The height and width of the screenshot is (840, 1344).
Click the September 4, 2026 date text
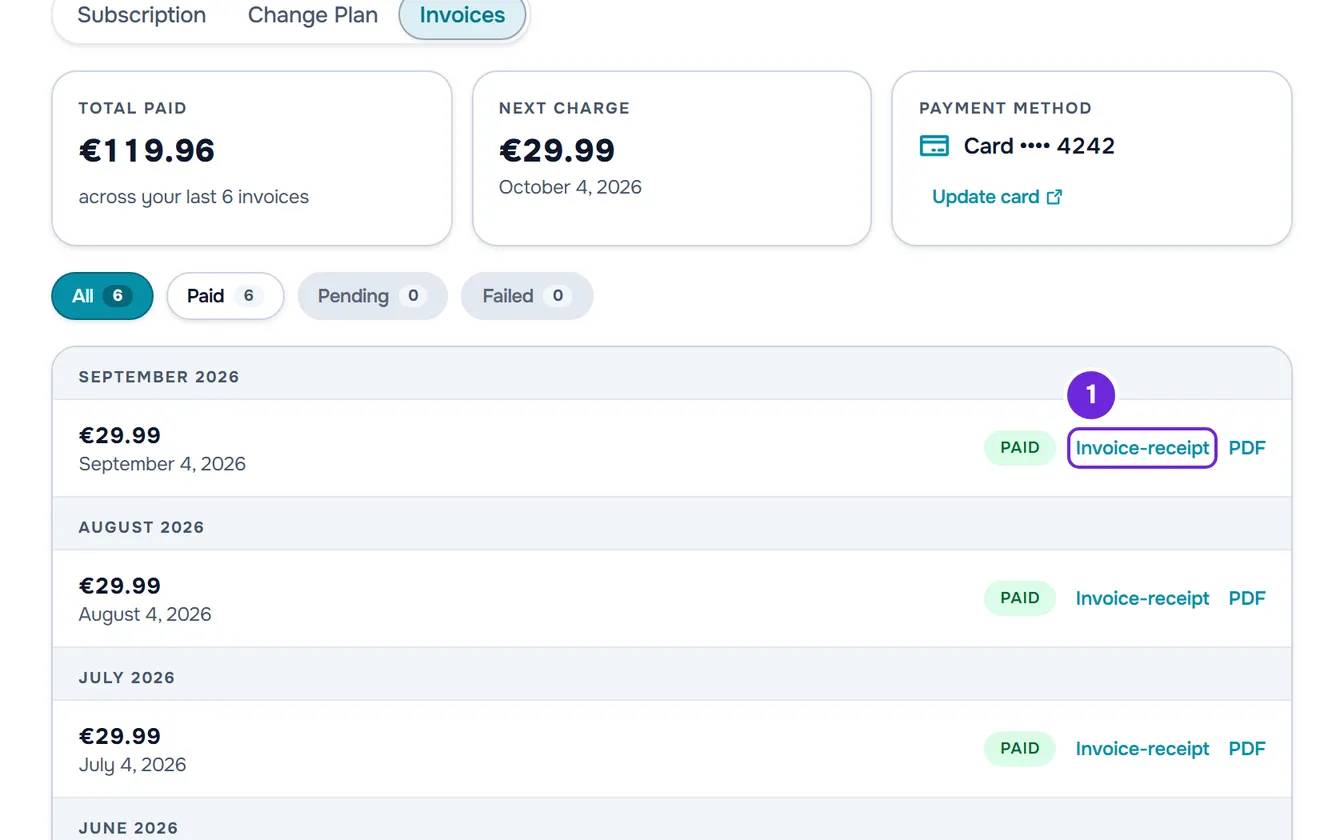pyautogui.click(x=162, y=464)
